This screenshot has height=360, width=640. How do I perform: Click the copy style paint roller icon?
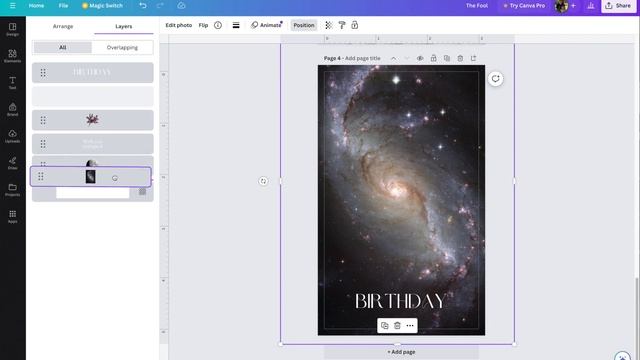tap(342, 25)
